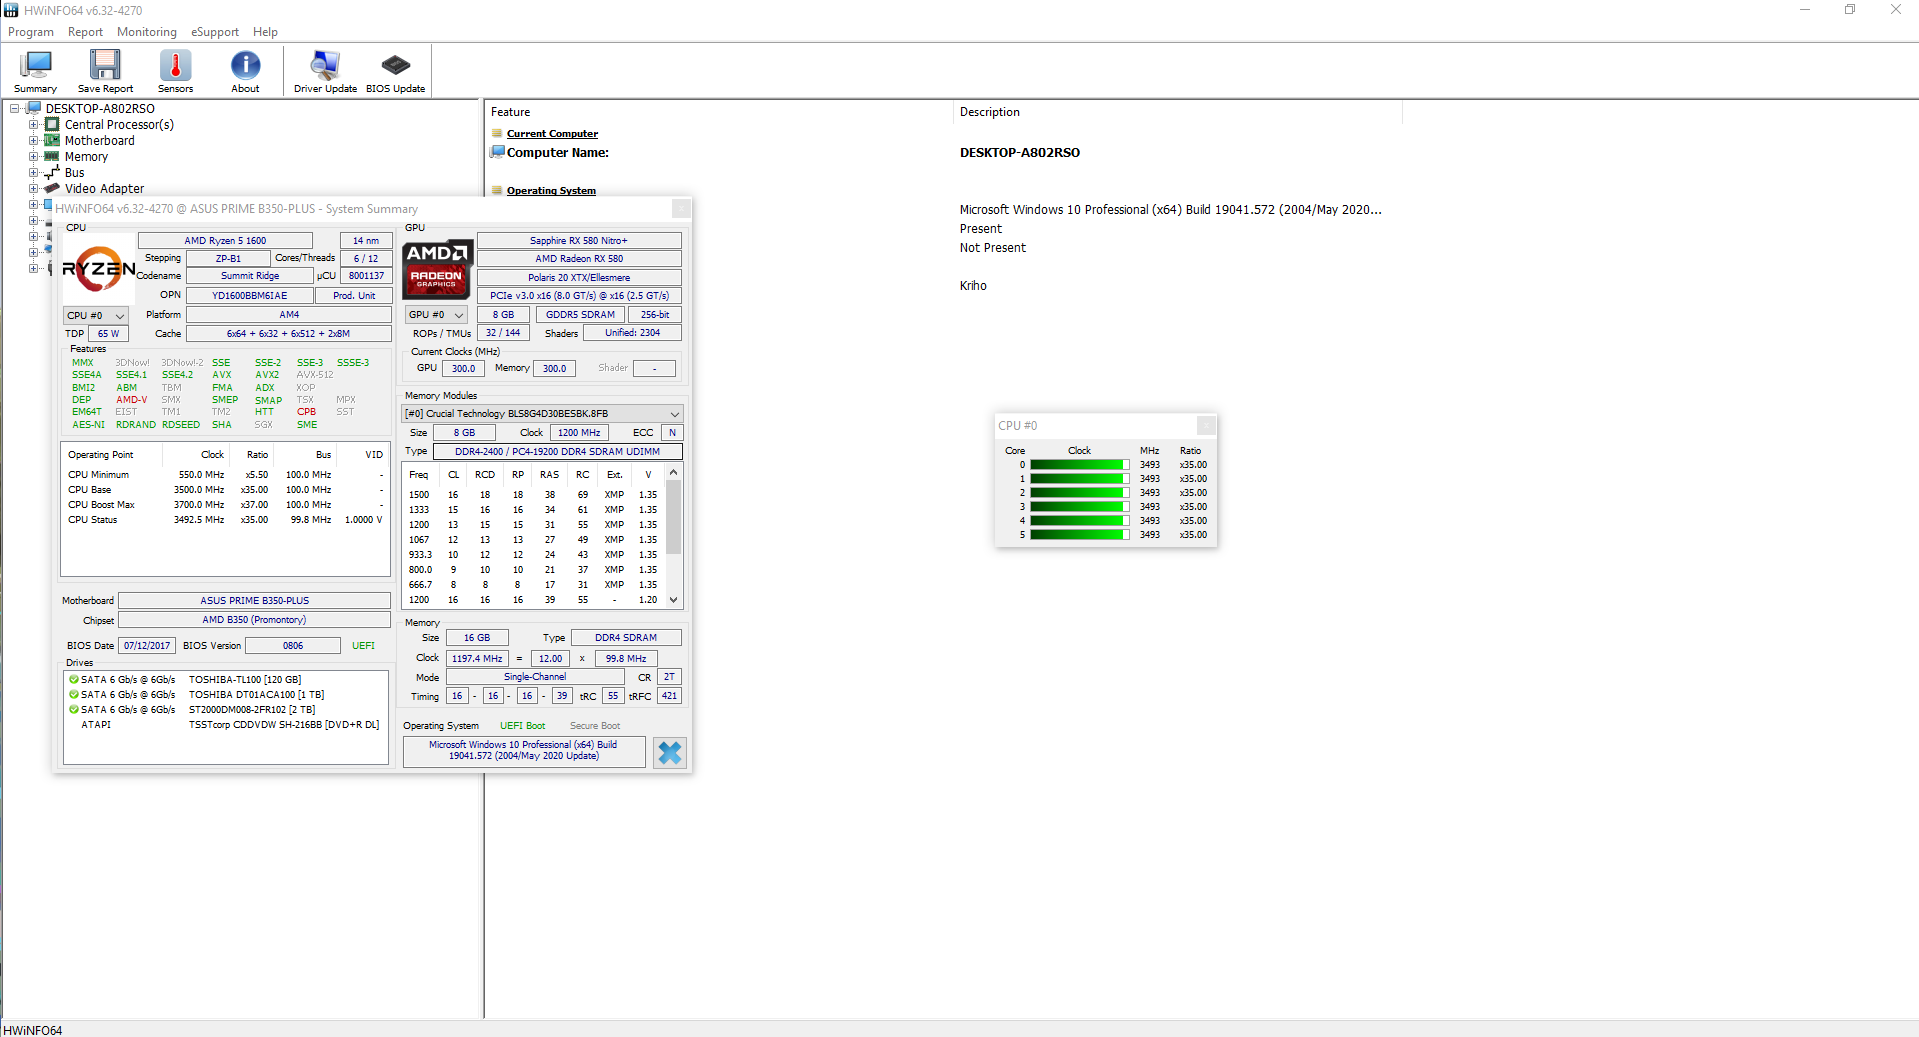Image resolution: width=1919 pixels, height=1037 pixels.
Task: Click green status icon for ST2000DM008 drive
Action: point(73,710)
